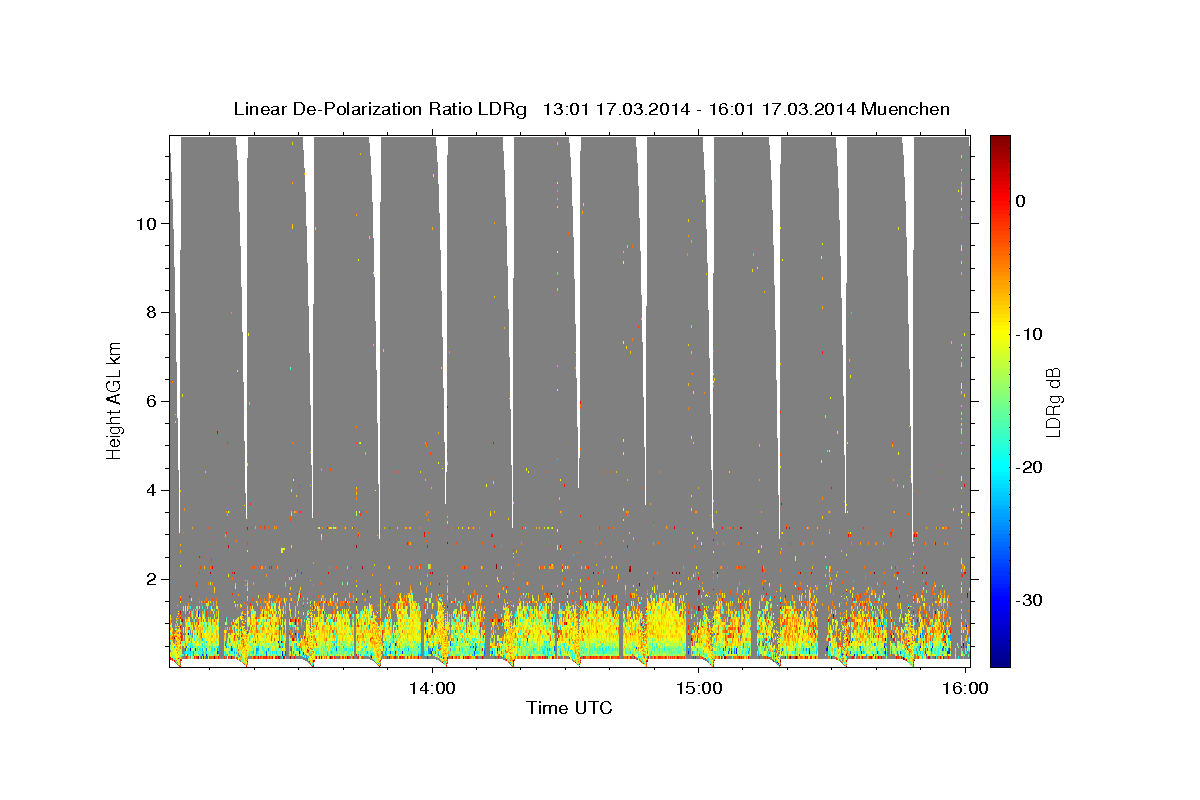
Task: Click the 10 km height tick label
Action: 143,223
